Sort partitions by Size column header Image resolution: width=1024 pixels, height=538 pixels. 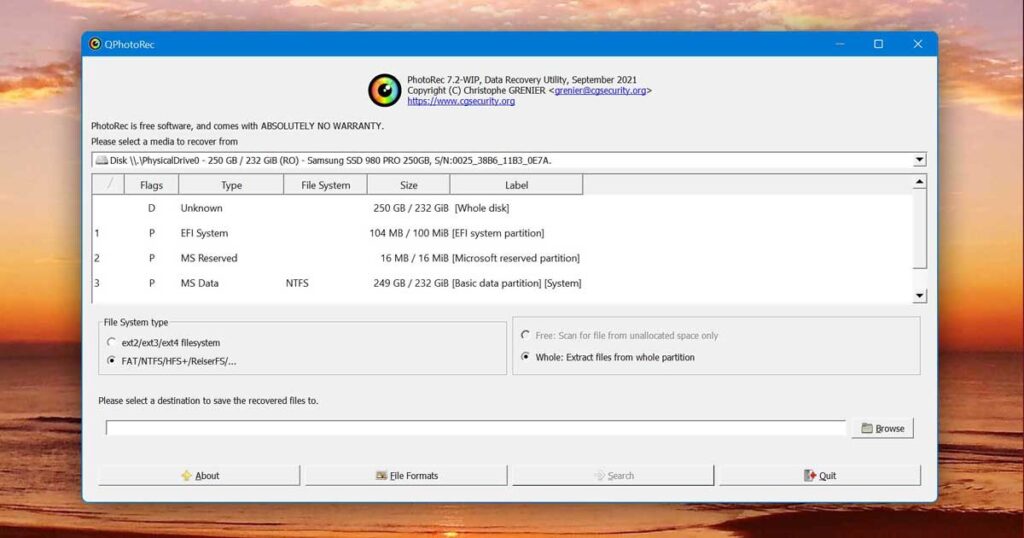pos(408,185)
